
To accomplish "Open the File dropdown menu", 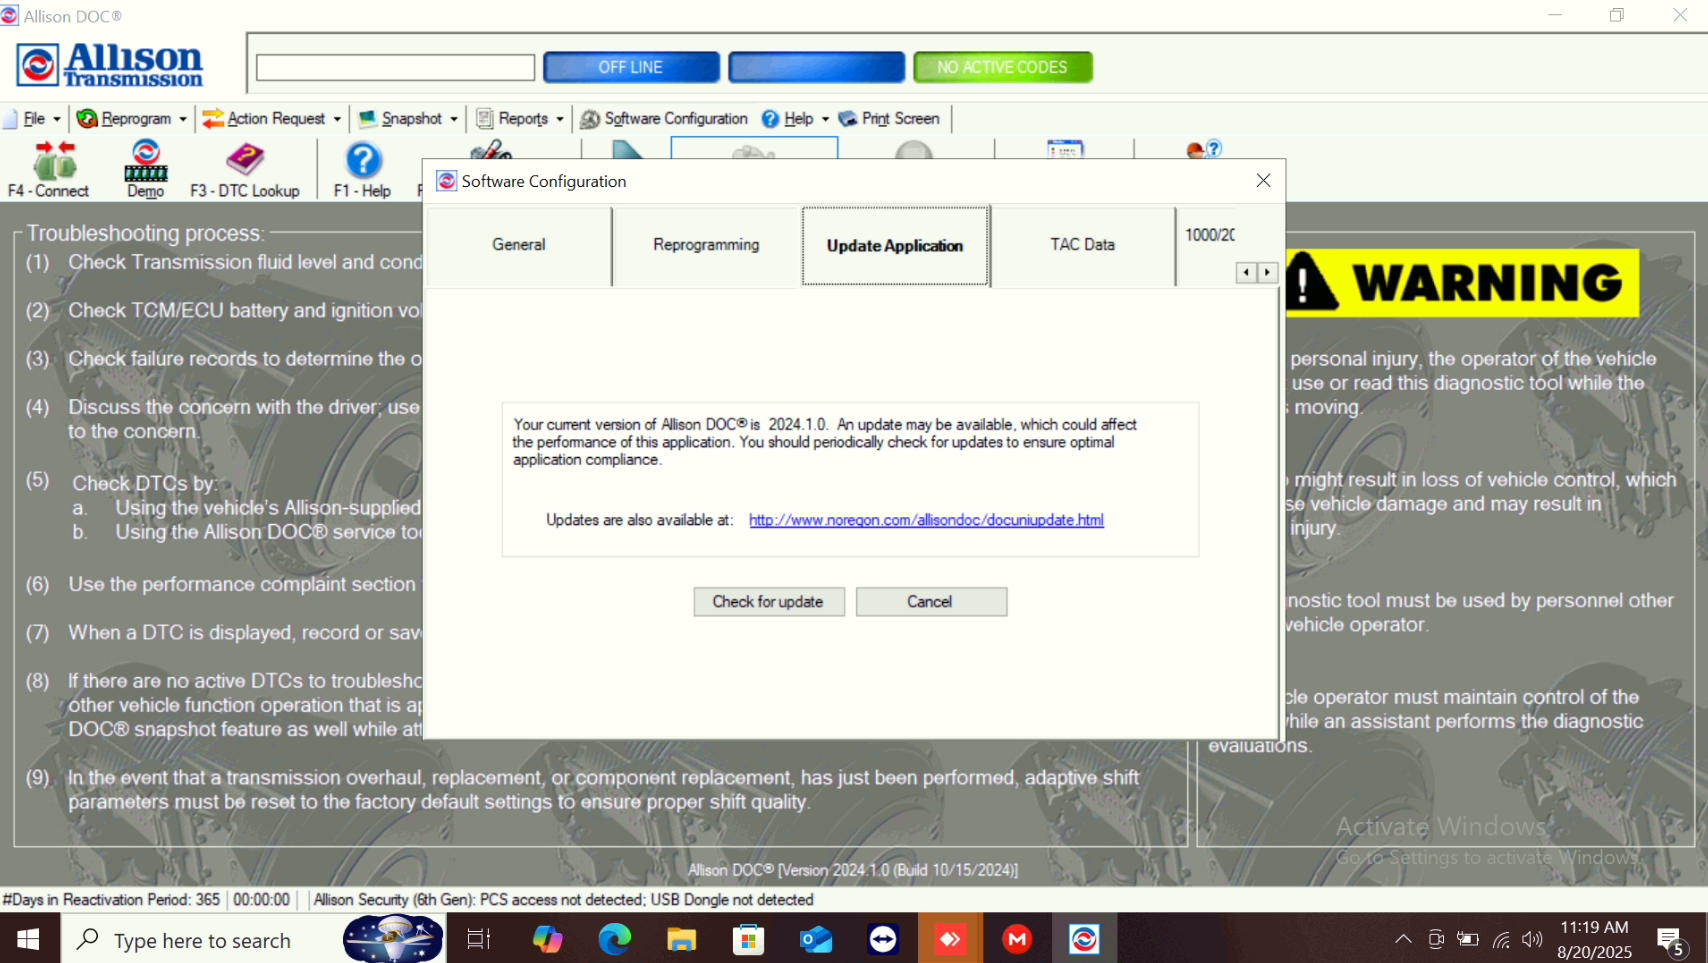I will (x=33, y=119).
